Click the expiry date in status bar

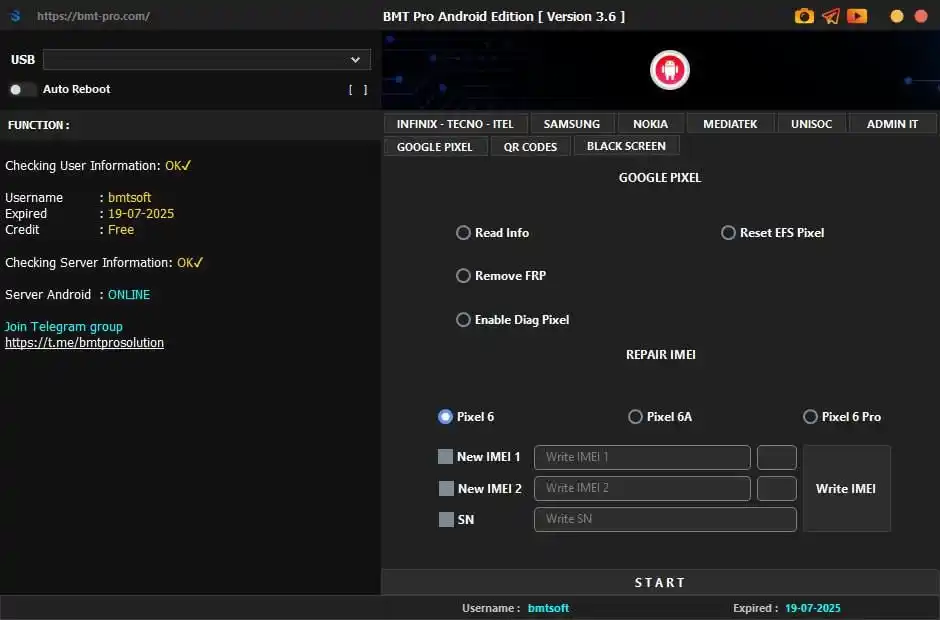click(x=813, y=608)
